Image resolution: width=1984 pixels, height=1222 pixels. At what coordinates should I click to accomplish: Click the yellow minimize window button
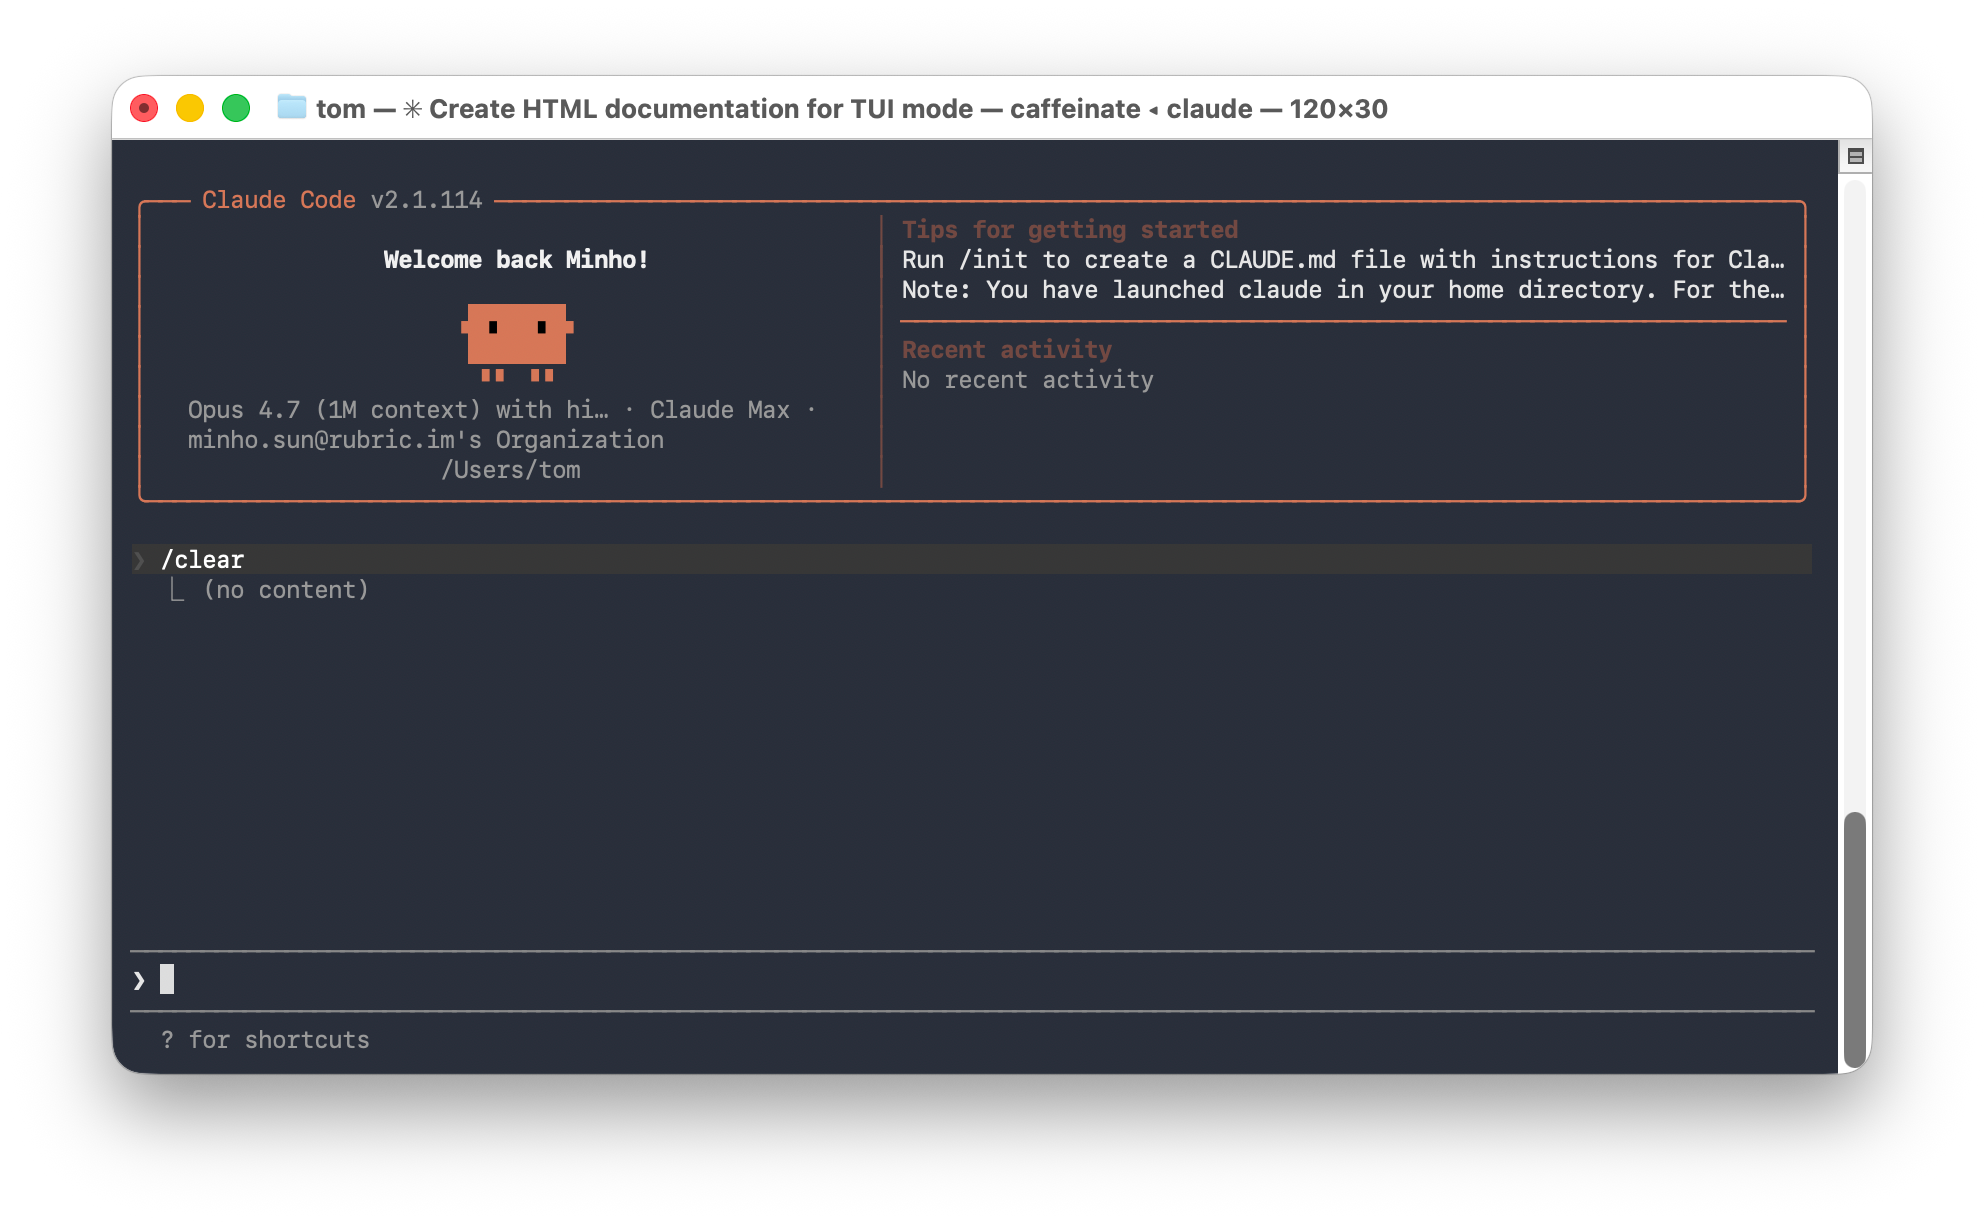190,108
